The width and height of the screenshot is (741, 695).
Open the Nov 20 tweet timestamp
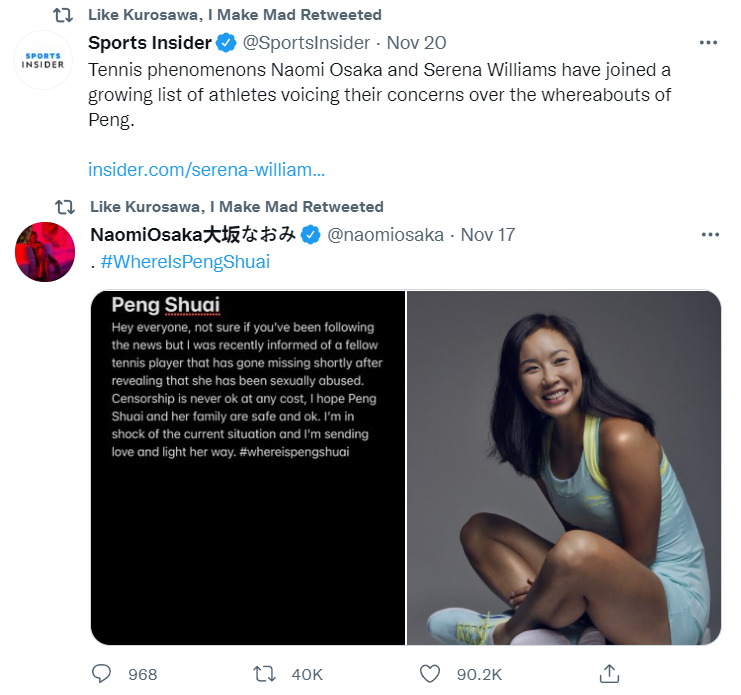[x=416, y=43]
